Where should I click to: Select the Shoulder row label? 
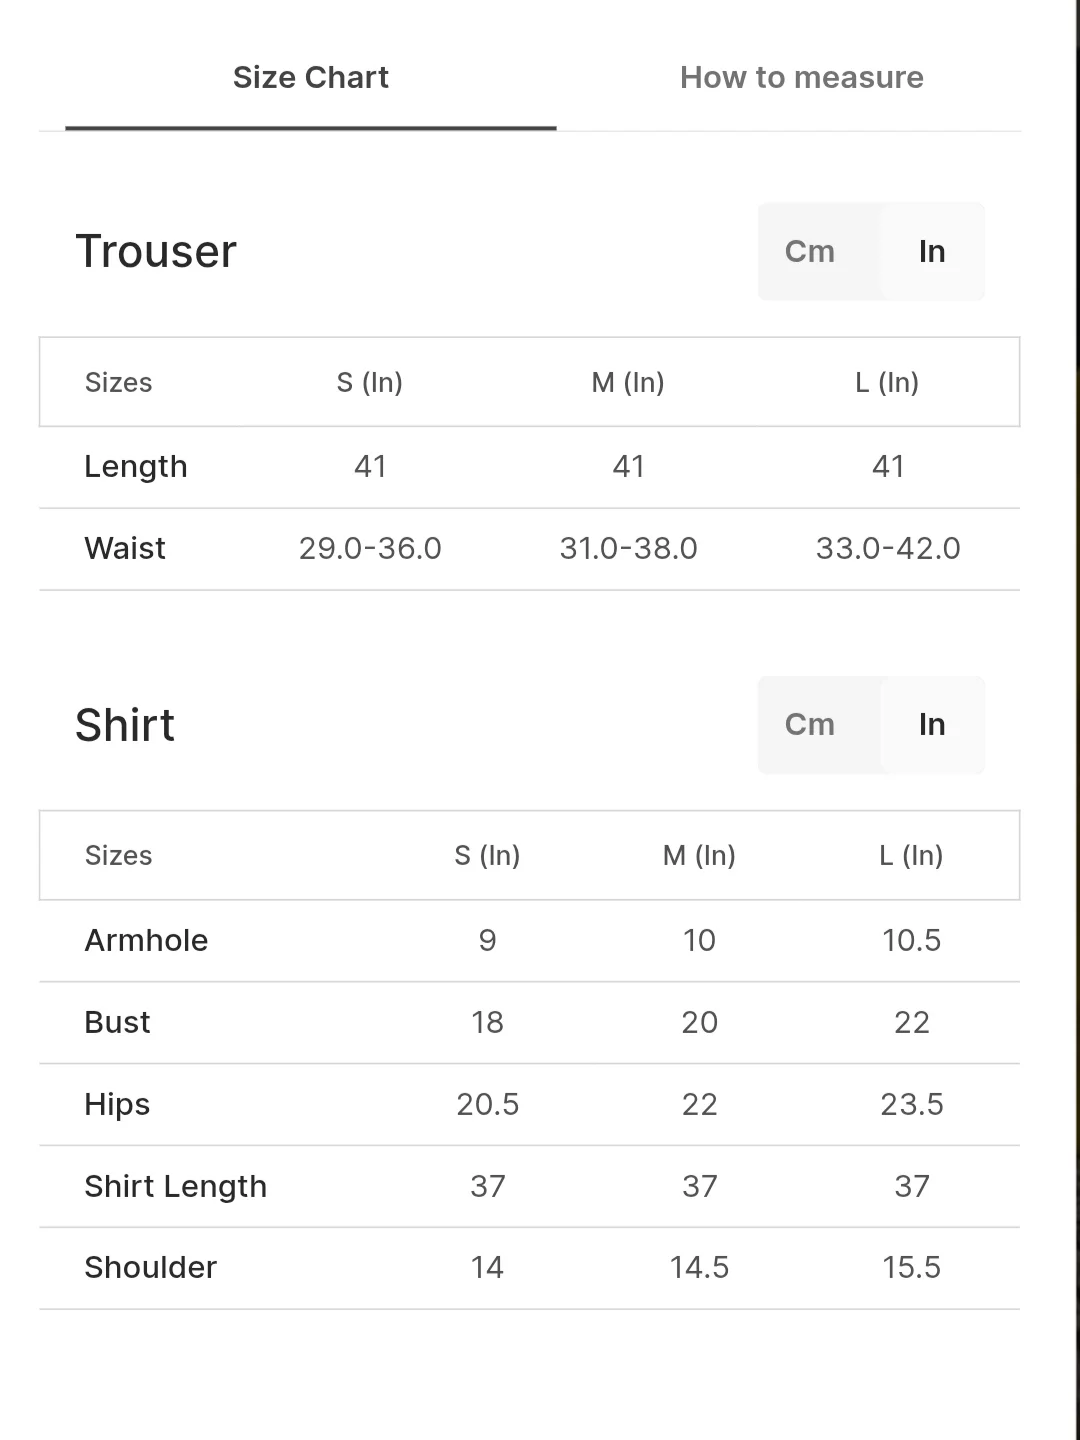[150, 1267]
